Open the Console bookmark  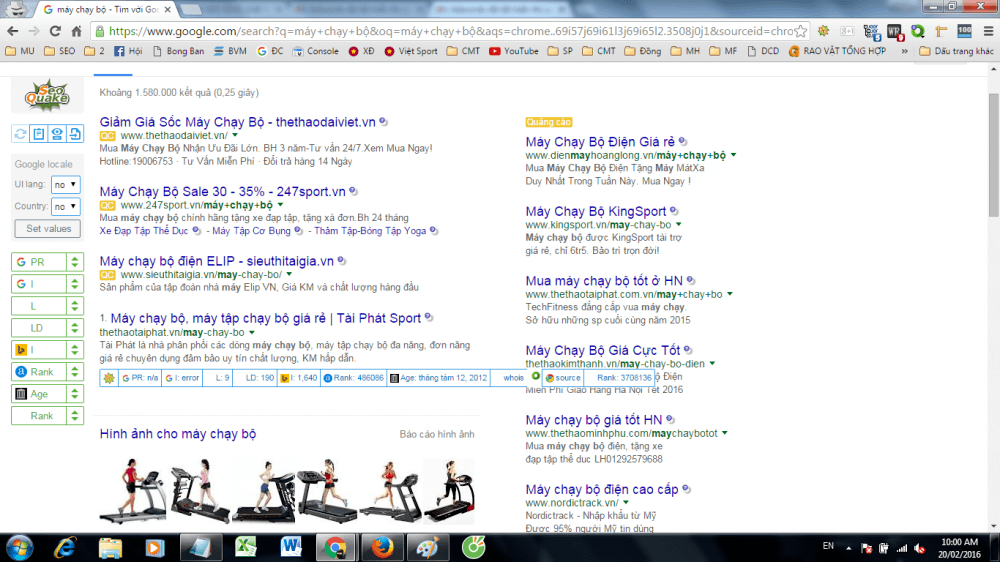[x=315, y=51]
